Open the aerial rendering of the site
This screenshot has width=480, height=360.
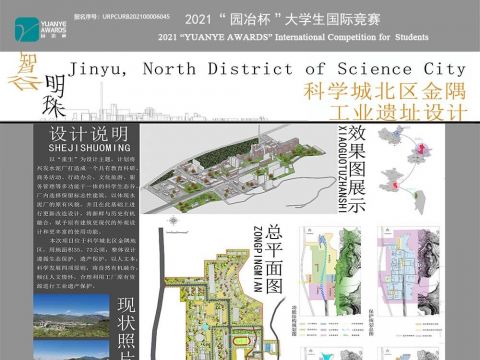click(x=239, y=170)
